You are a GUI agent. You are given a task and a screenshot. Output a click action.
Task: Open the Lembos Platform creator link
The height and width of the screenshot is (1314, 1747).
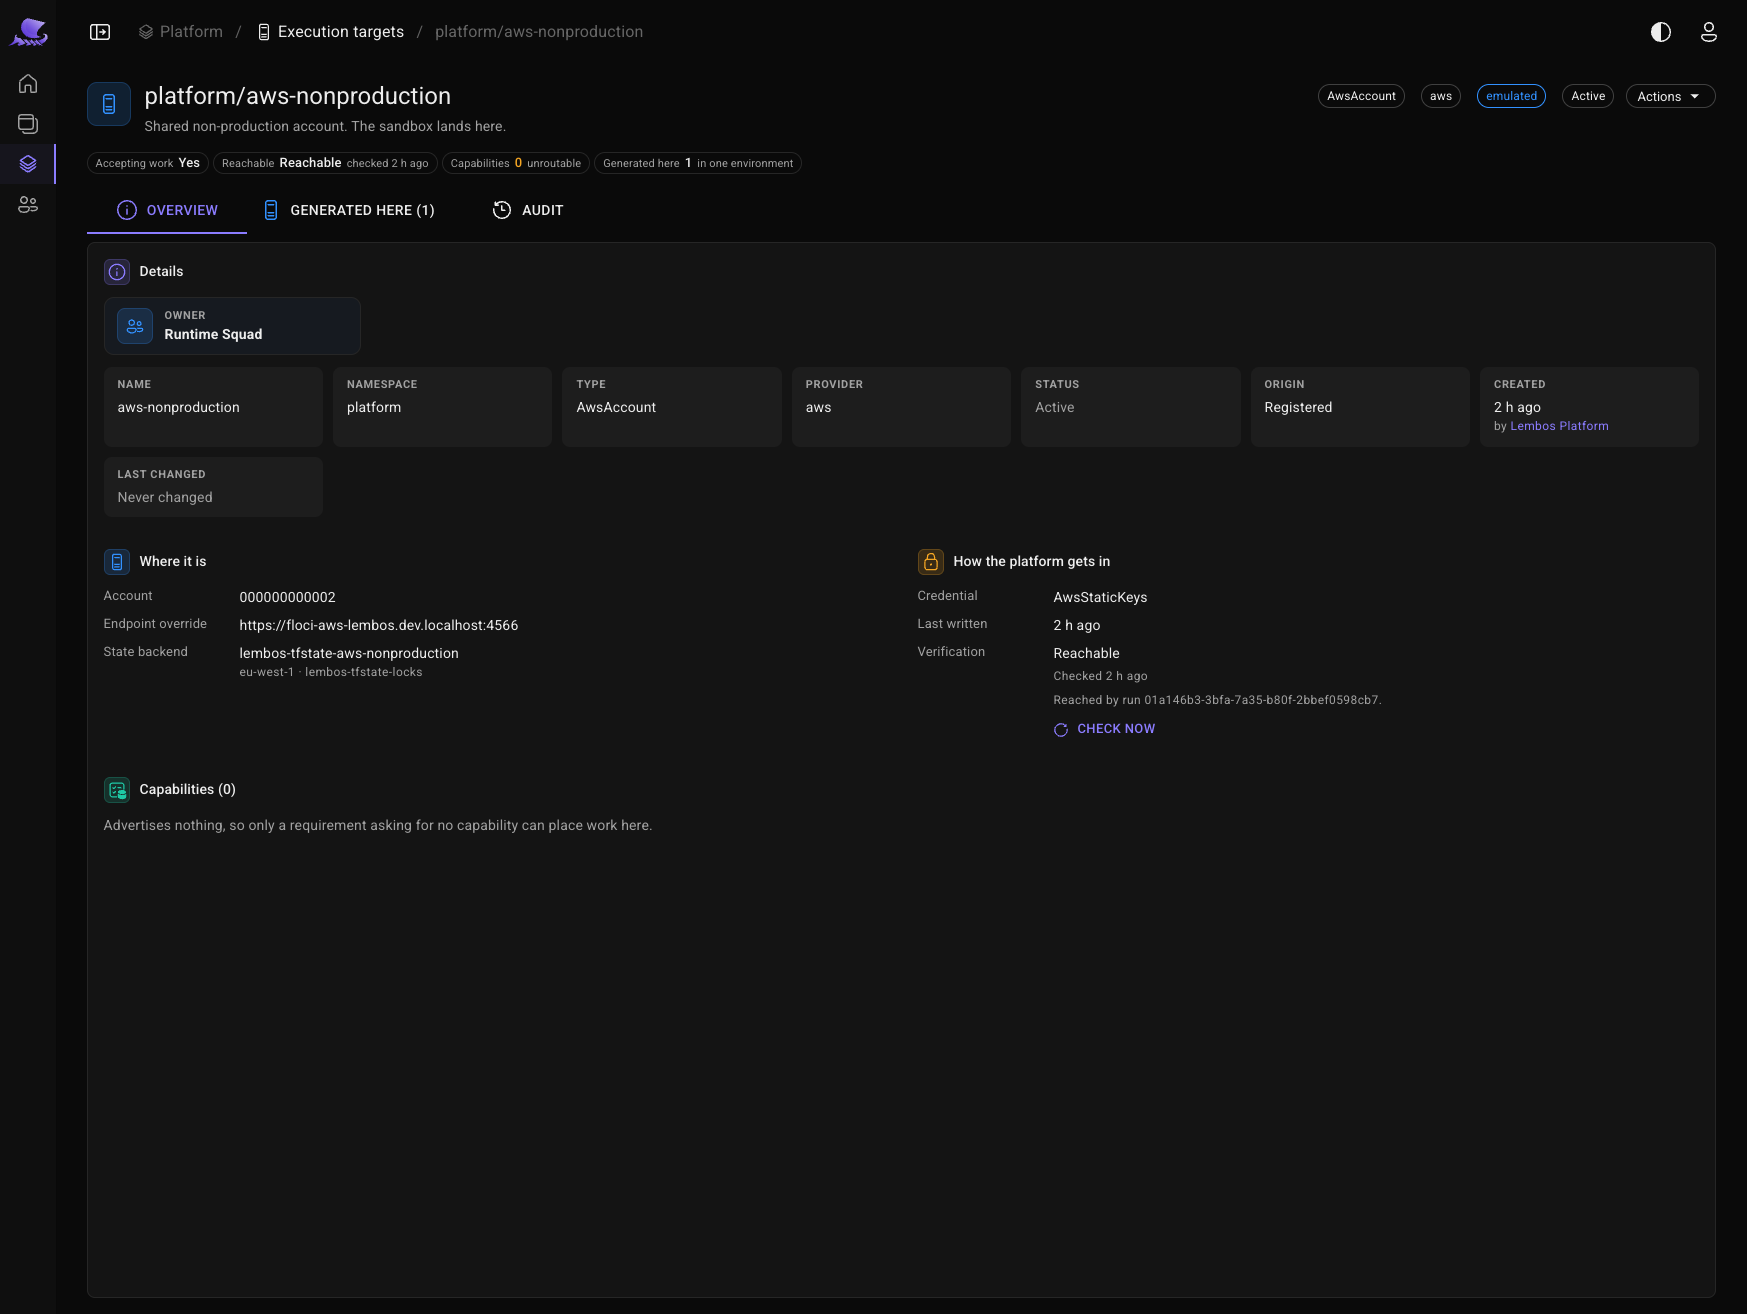1559,426
